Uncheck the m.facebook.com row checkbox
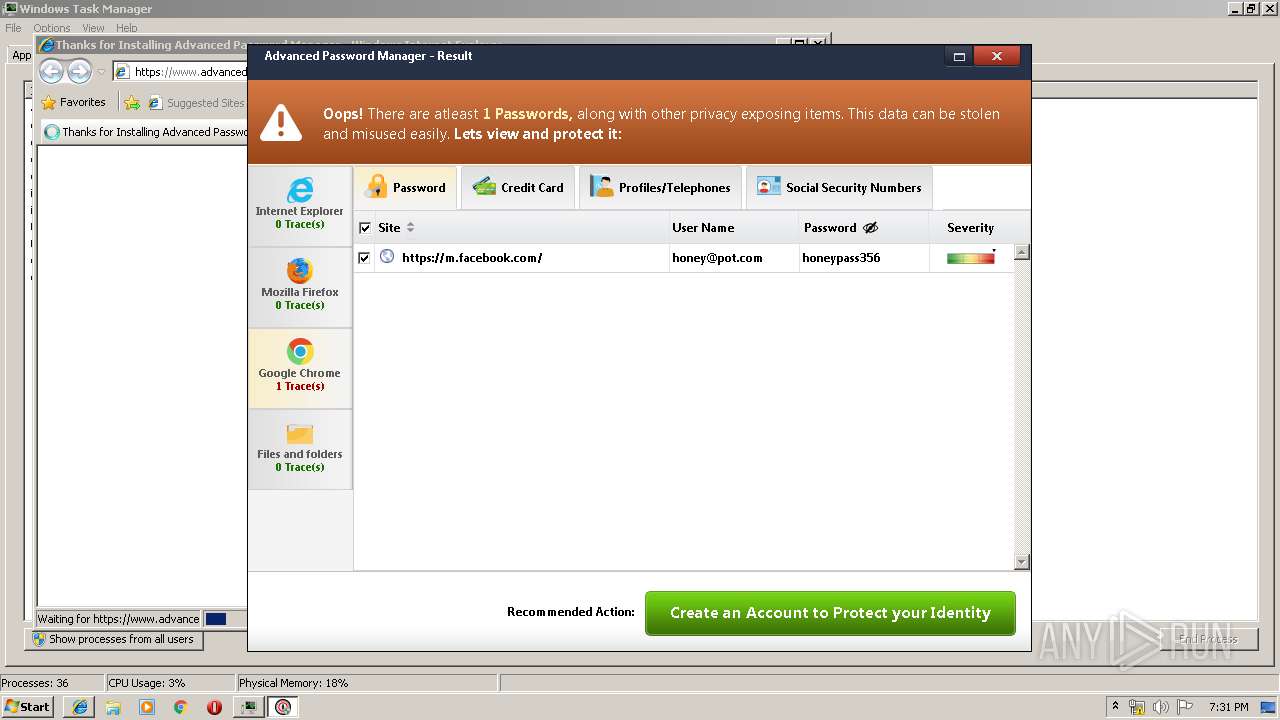The width and height of the screenshot is (1280, 720). click(364, 258)
